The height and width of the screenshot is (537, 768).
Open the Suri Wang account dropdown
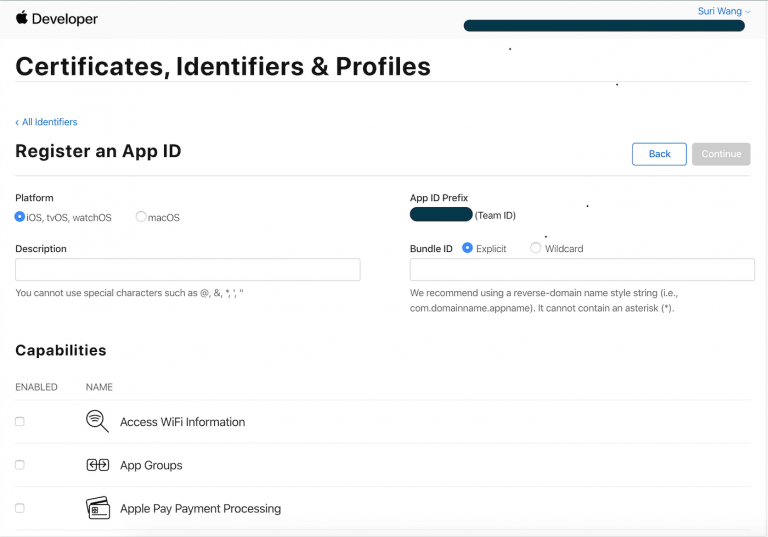(x=724, y=11)
